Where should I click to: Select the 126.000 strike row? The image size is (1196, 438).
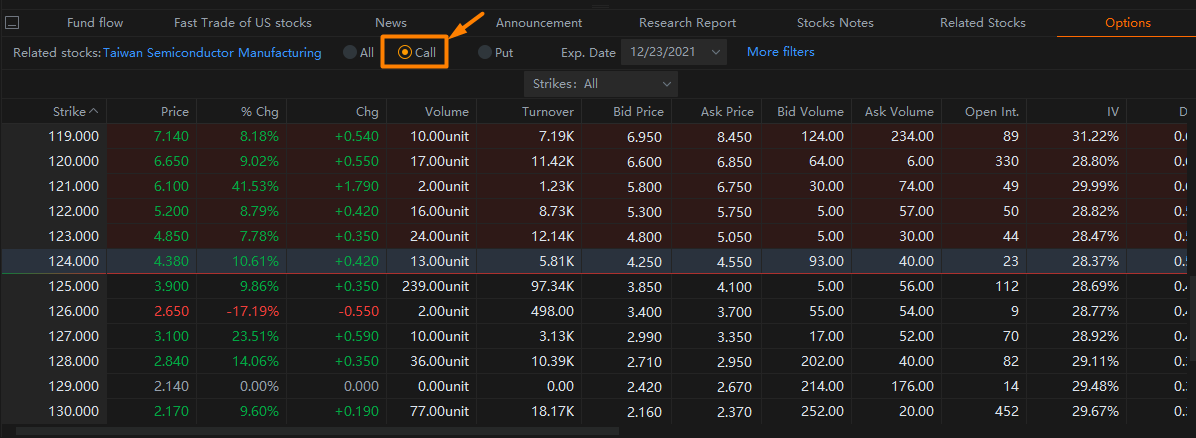[x=595, y=311]
